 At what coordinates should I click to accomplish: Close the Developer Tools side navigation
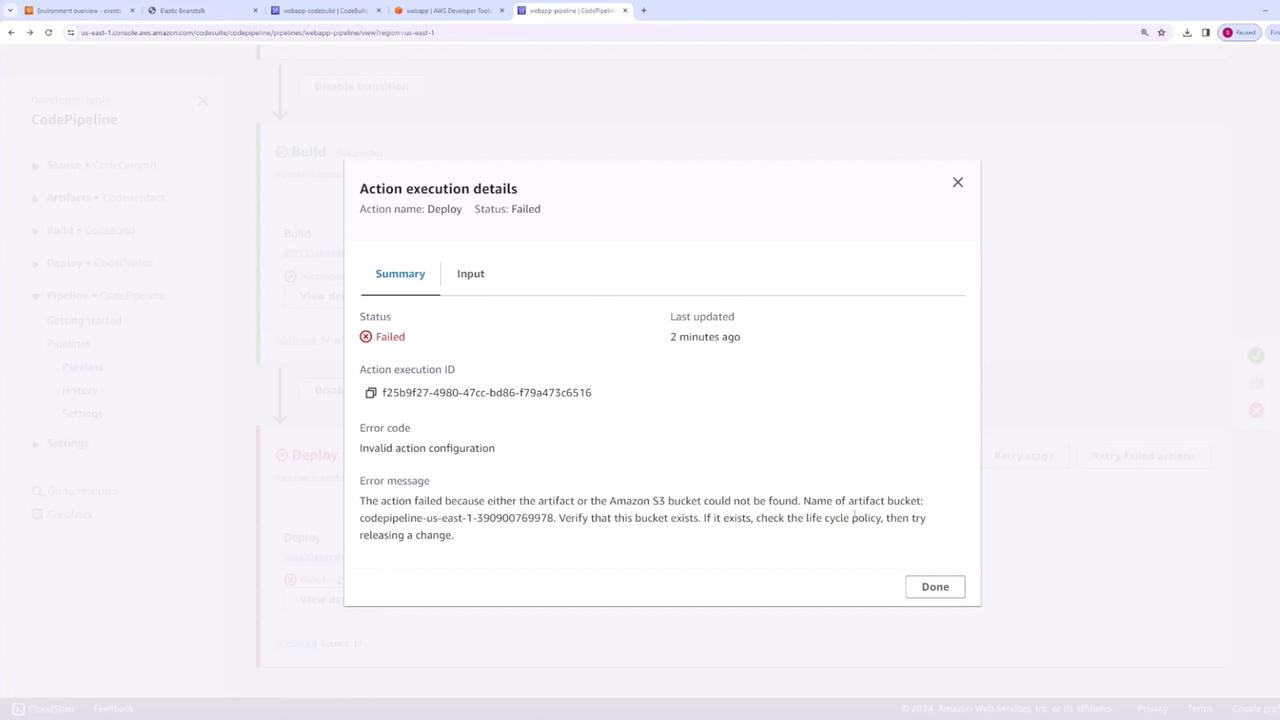(x=202, y=101)
